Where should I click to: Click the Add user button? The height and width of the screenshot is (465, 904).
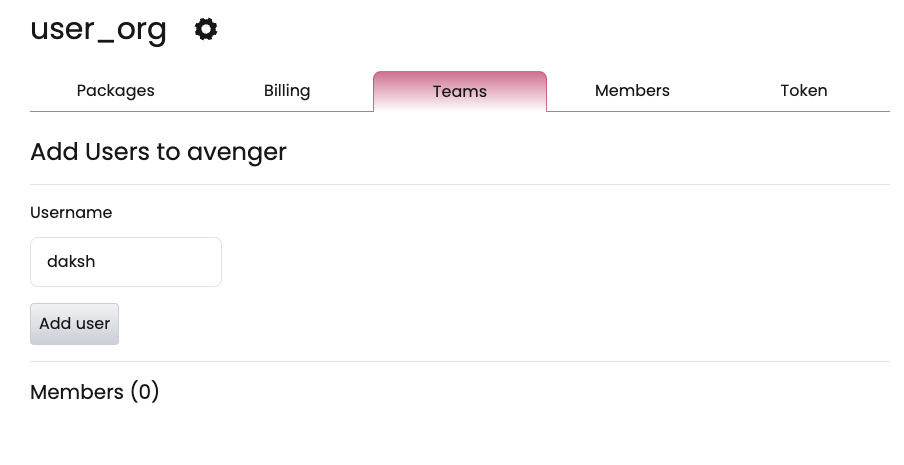tap(74, 324)
